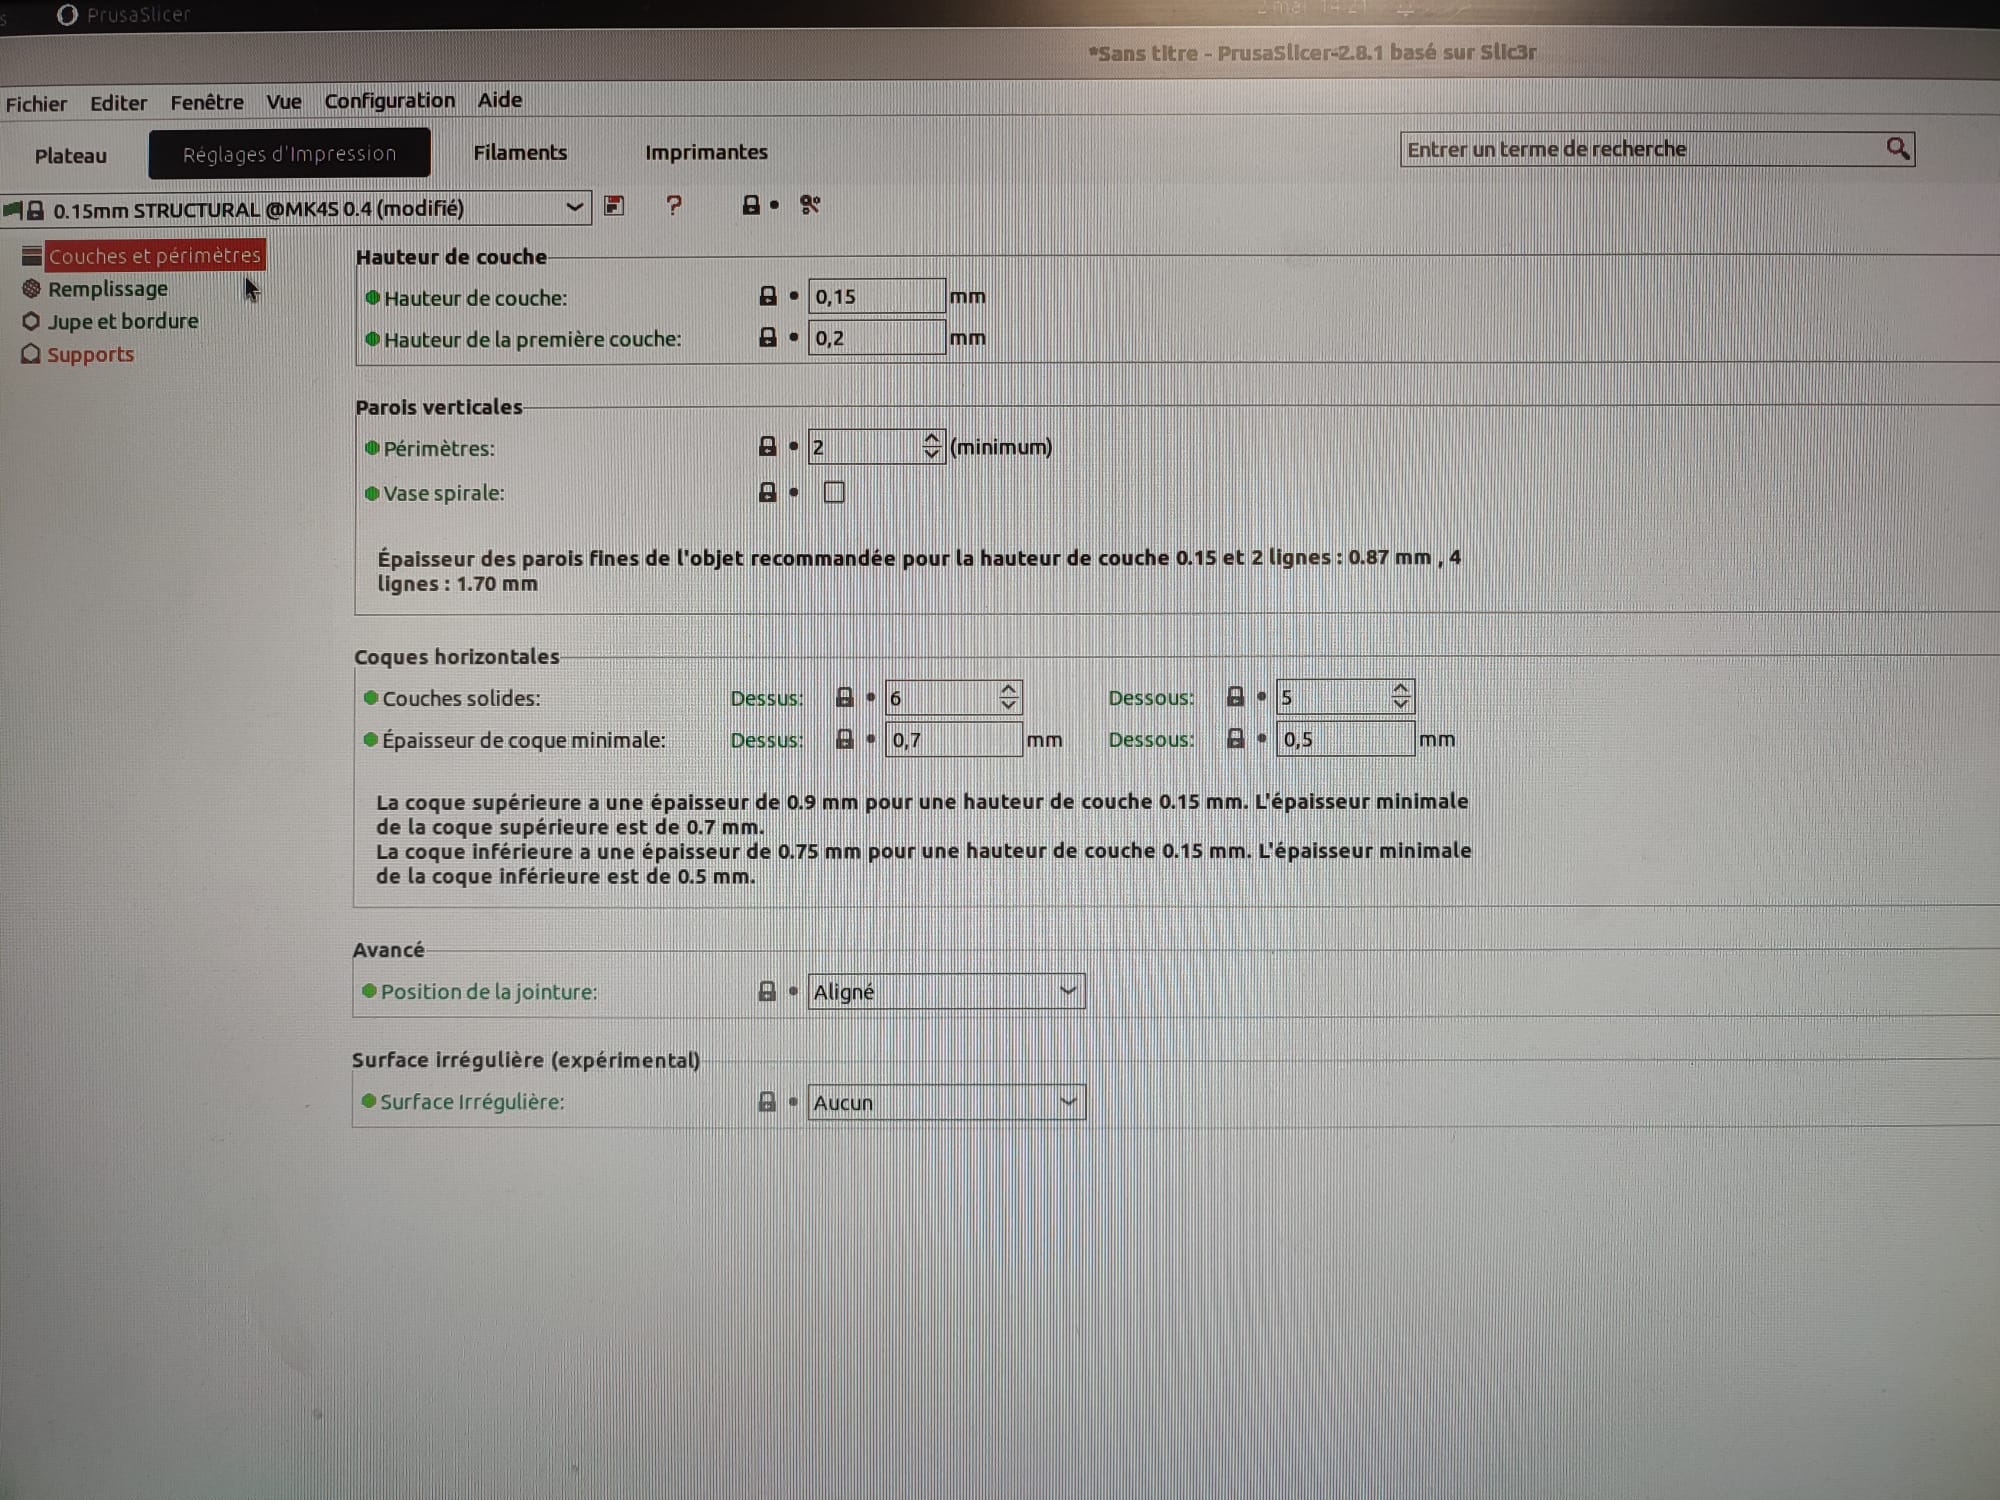Open the Vue menu
2000x1500 pixels.
click(x=284, y=102)
